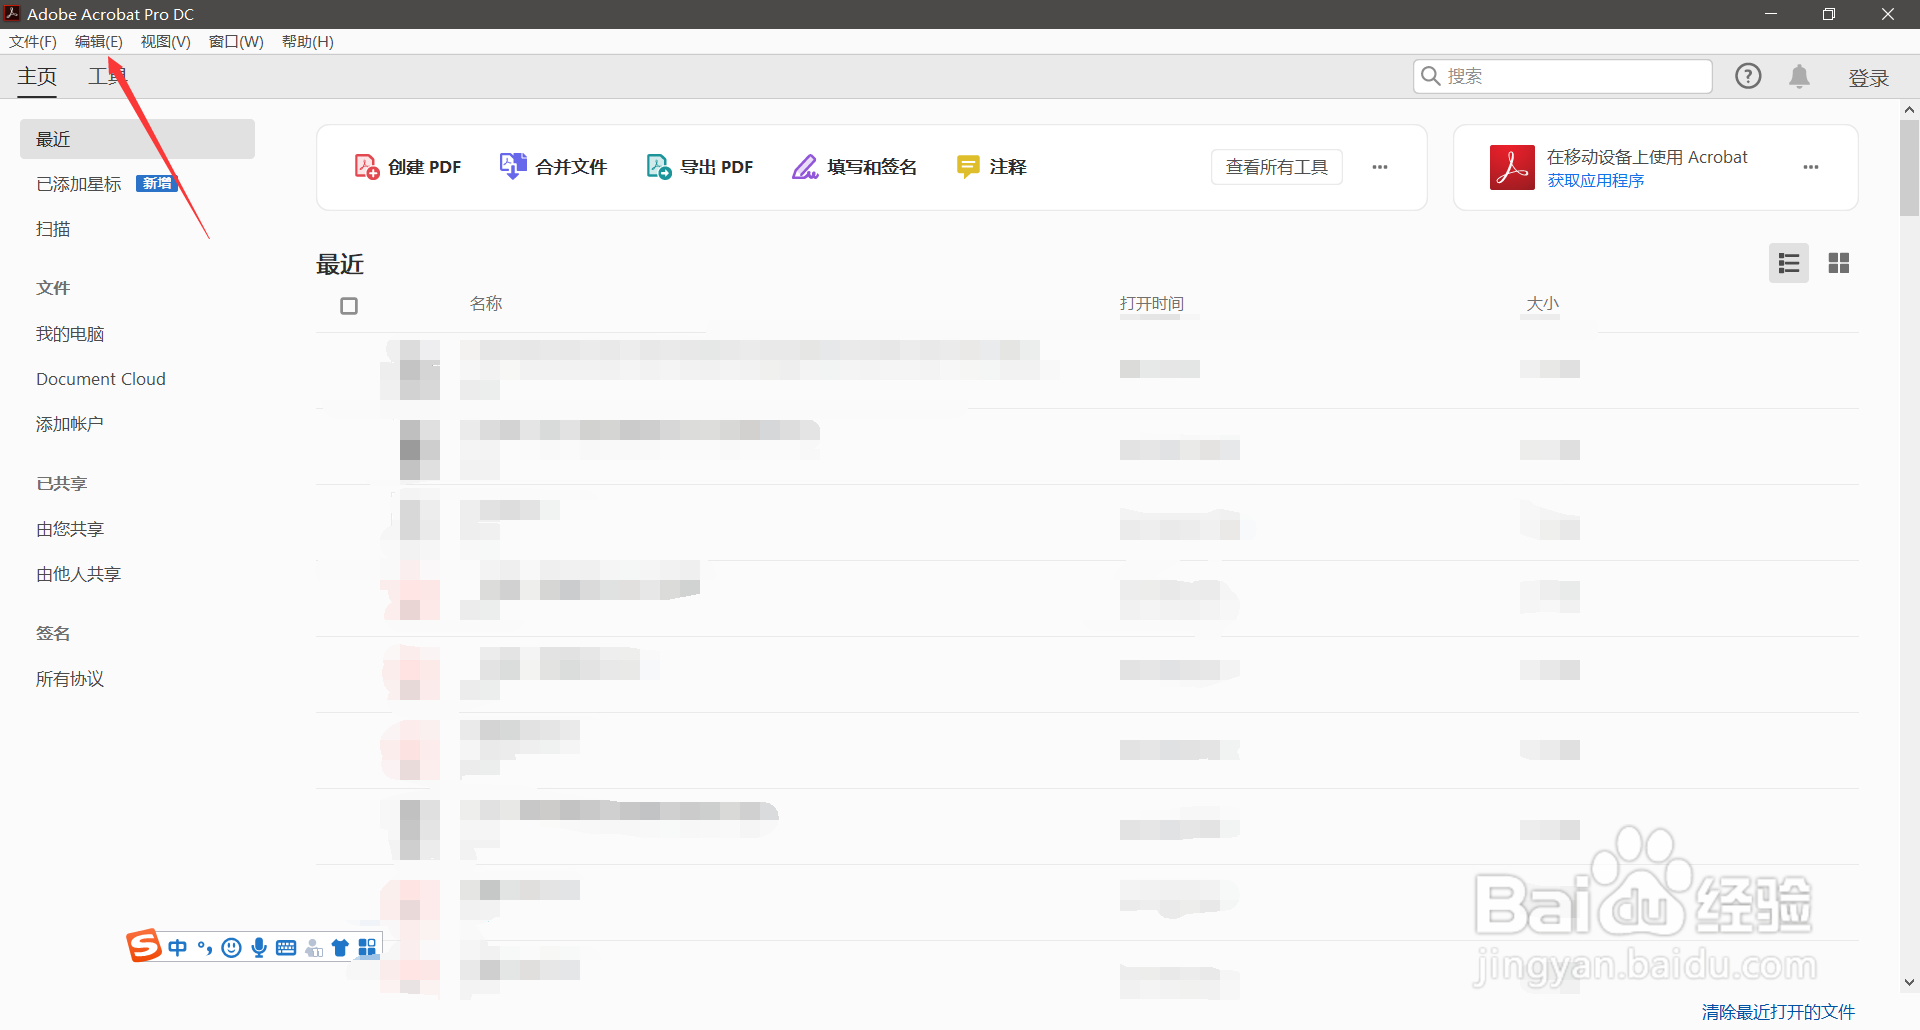Open the 窗口(W) menu

tap(236, 42)
